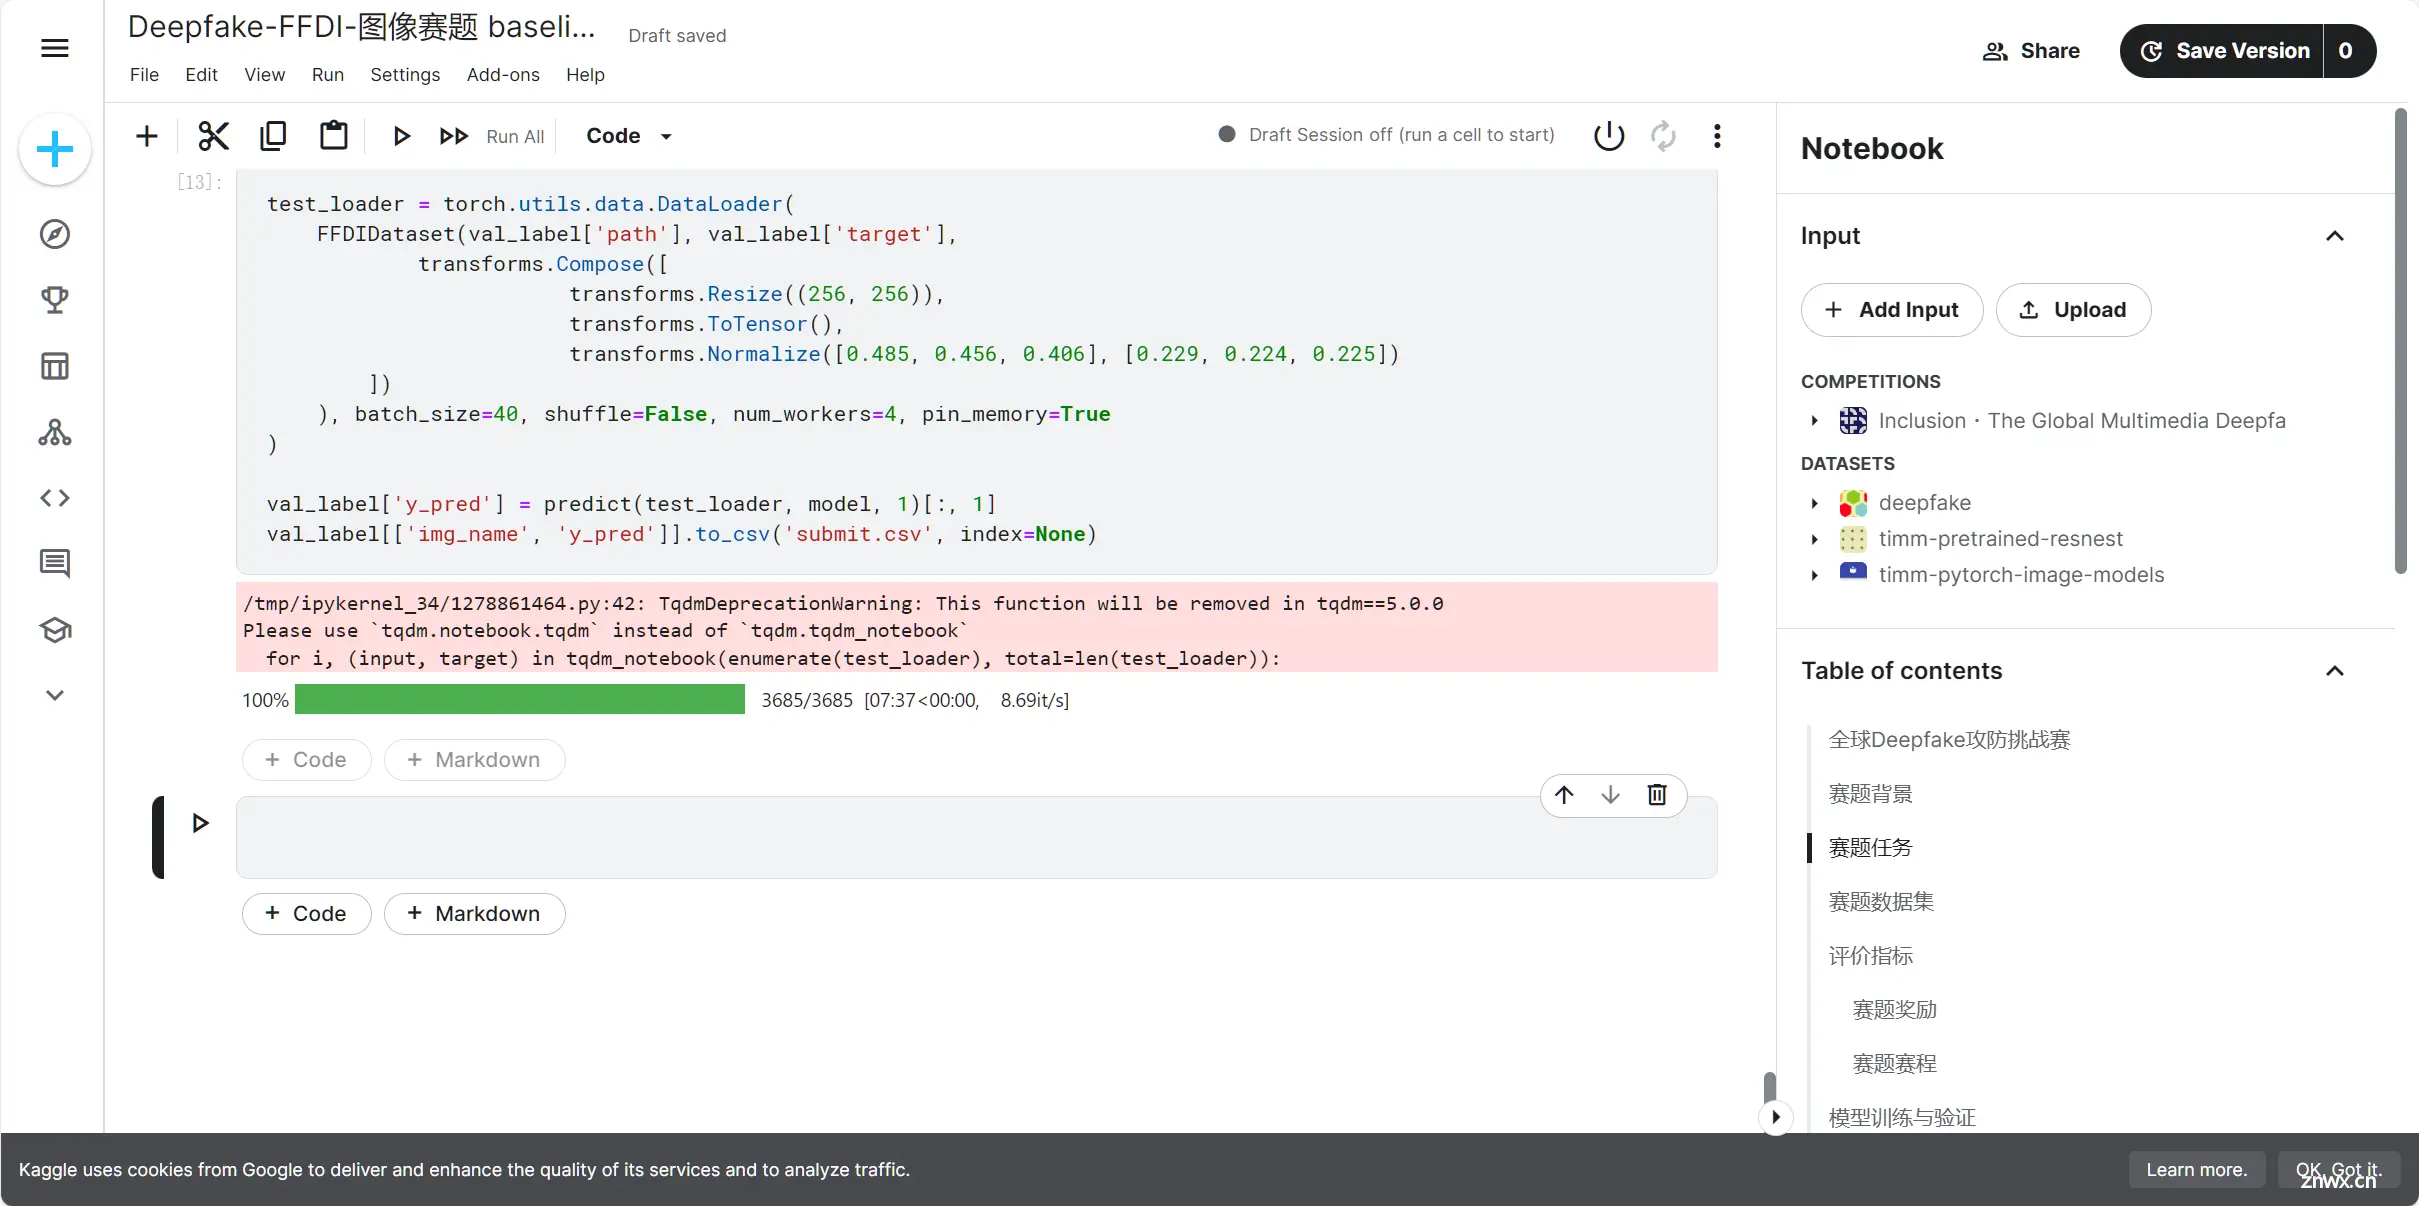Image resolution: width=2419 pixels, height=1206 pixels.
Task: Open the Edit menu
Action: 201,75
